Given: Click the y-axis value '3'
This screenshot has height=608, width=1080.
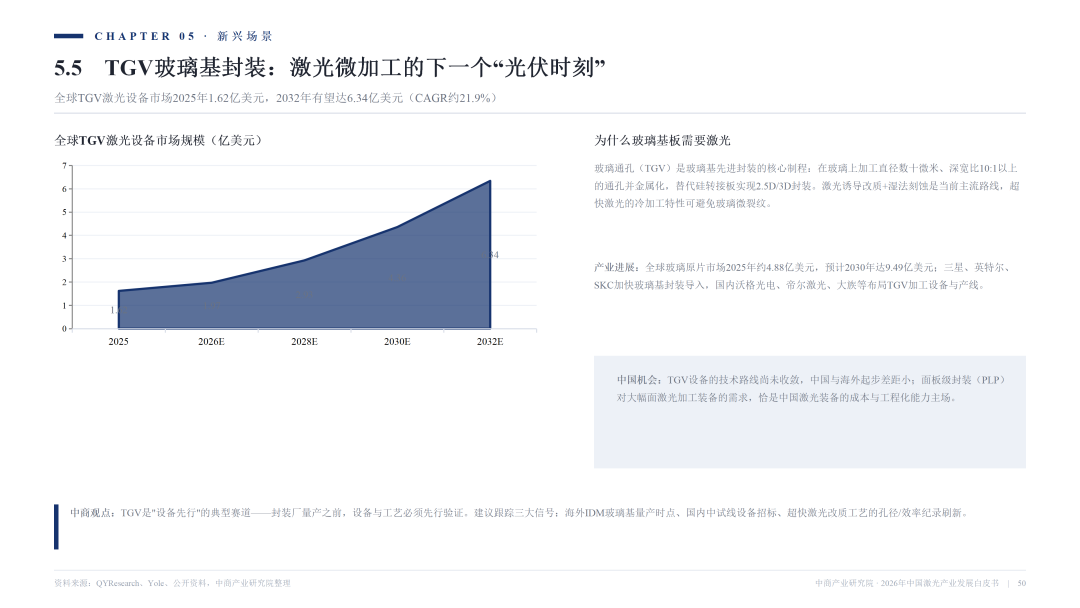Looking at the screenshot, I should coord(64,259).
